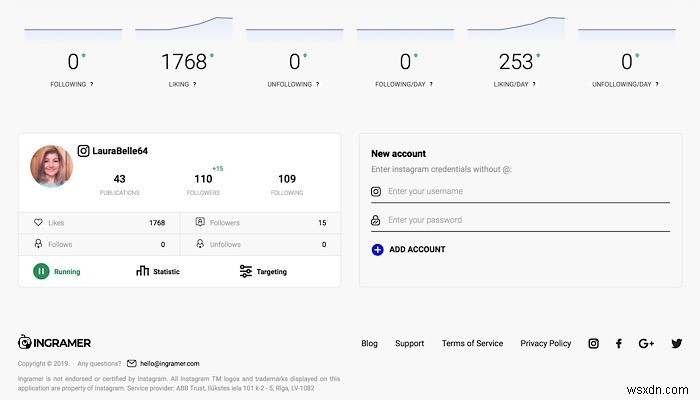Click the hello@ingramer.com email link
700x400 pixels.
pos(170,363)
